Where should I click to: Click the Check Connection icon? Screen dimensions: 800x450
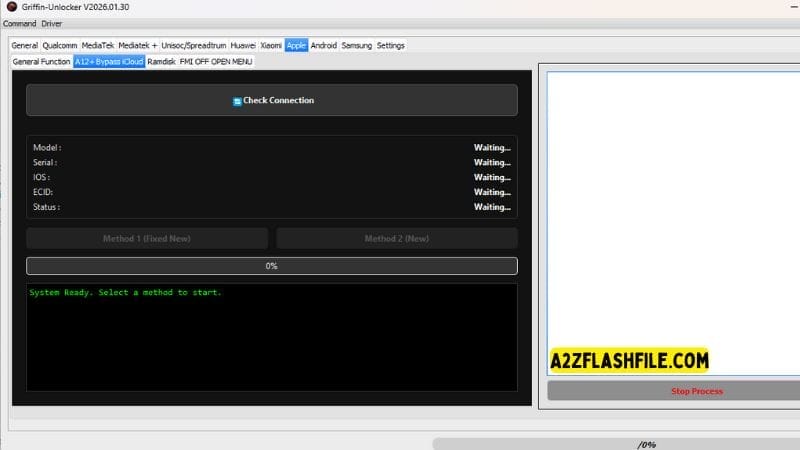(x=237, y=102)
